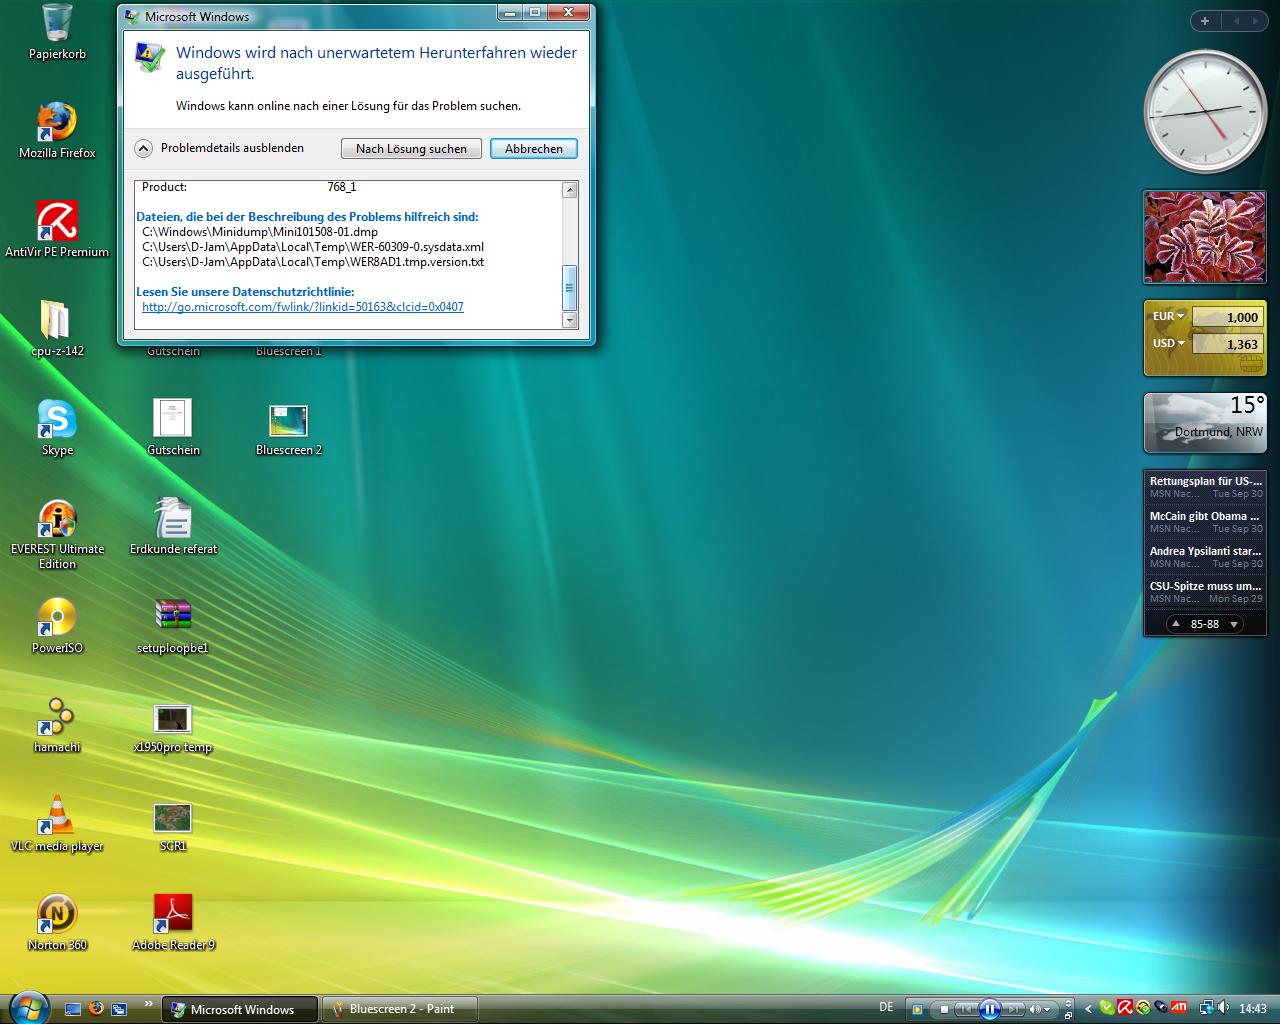Open the USD currency dropdown
Image resolution: width=1280 pixels, height=1024 pixels.
pos(1168,343)
